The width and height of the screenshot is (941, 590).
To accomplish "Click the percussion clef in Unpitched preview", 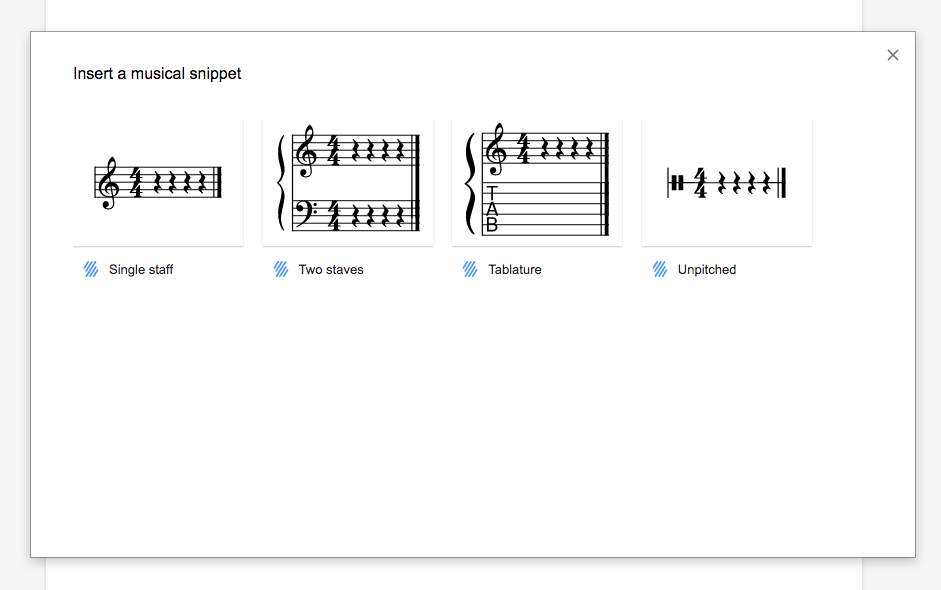I will pos(678,183).
